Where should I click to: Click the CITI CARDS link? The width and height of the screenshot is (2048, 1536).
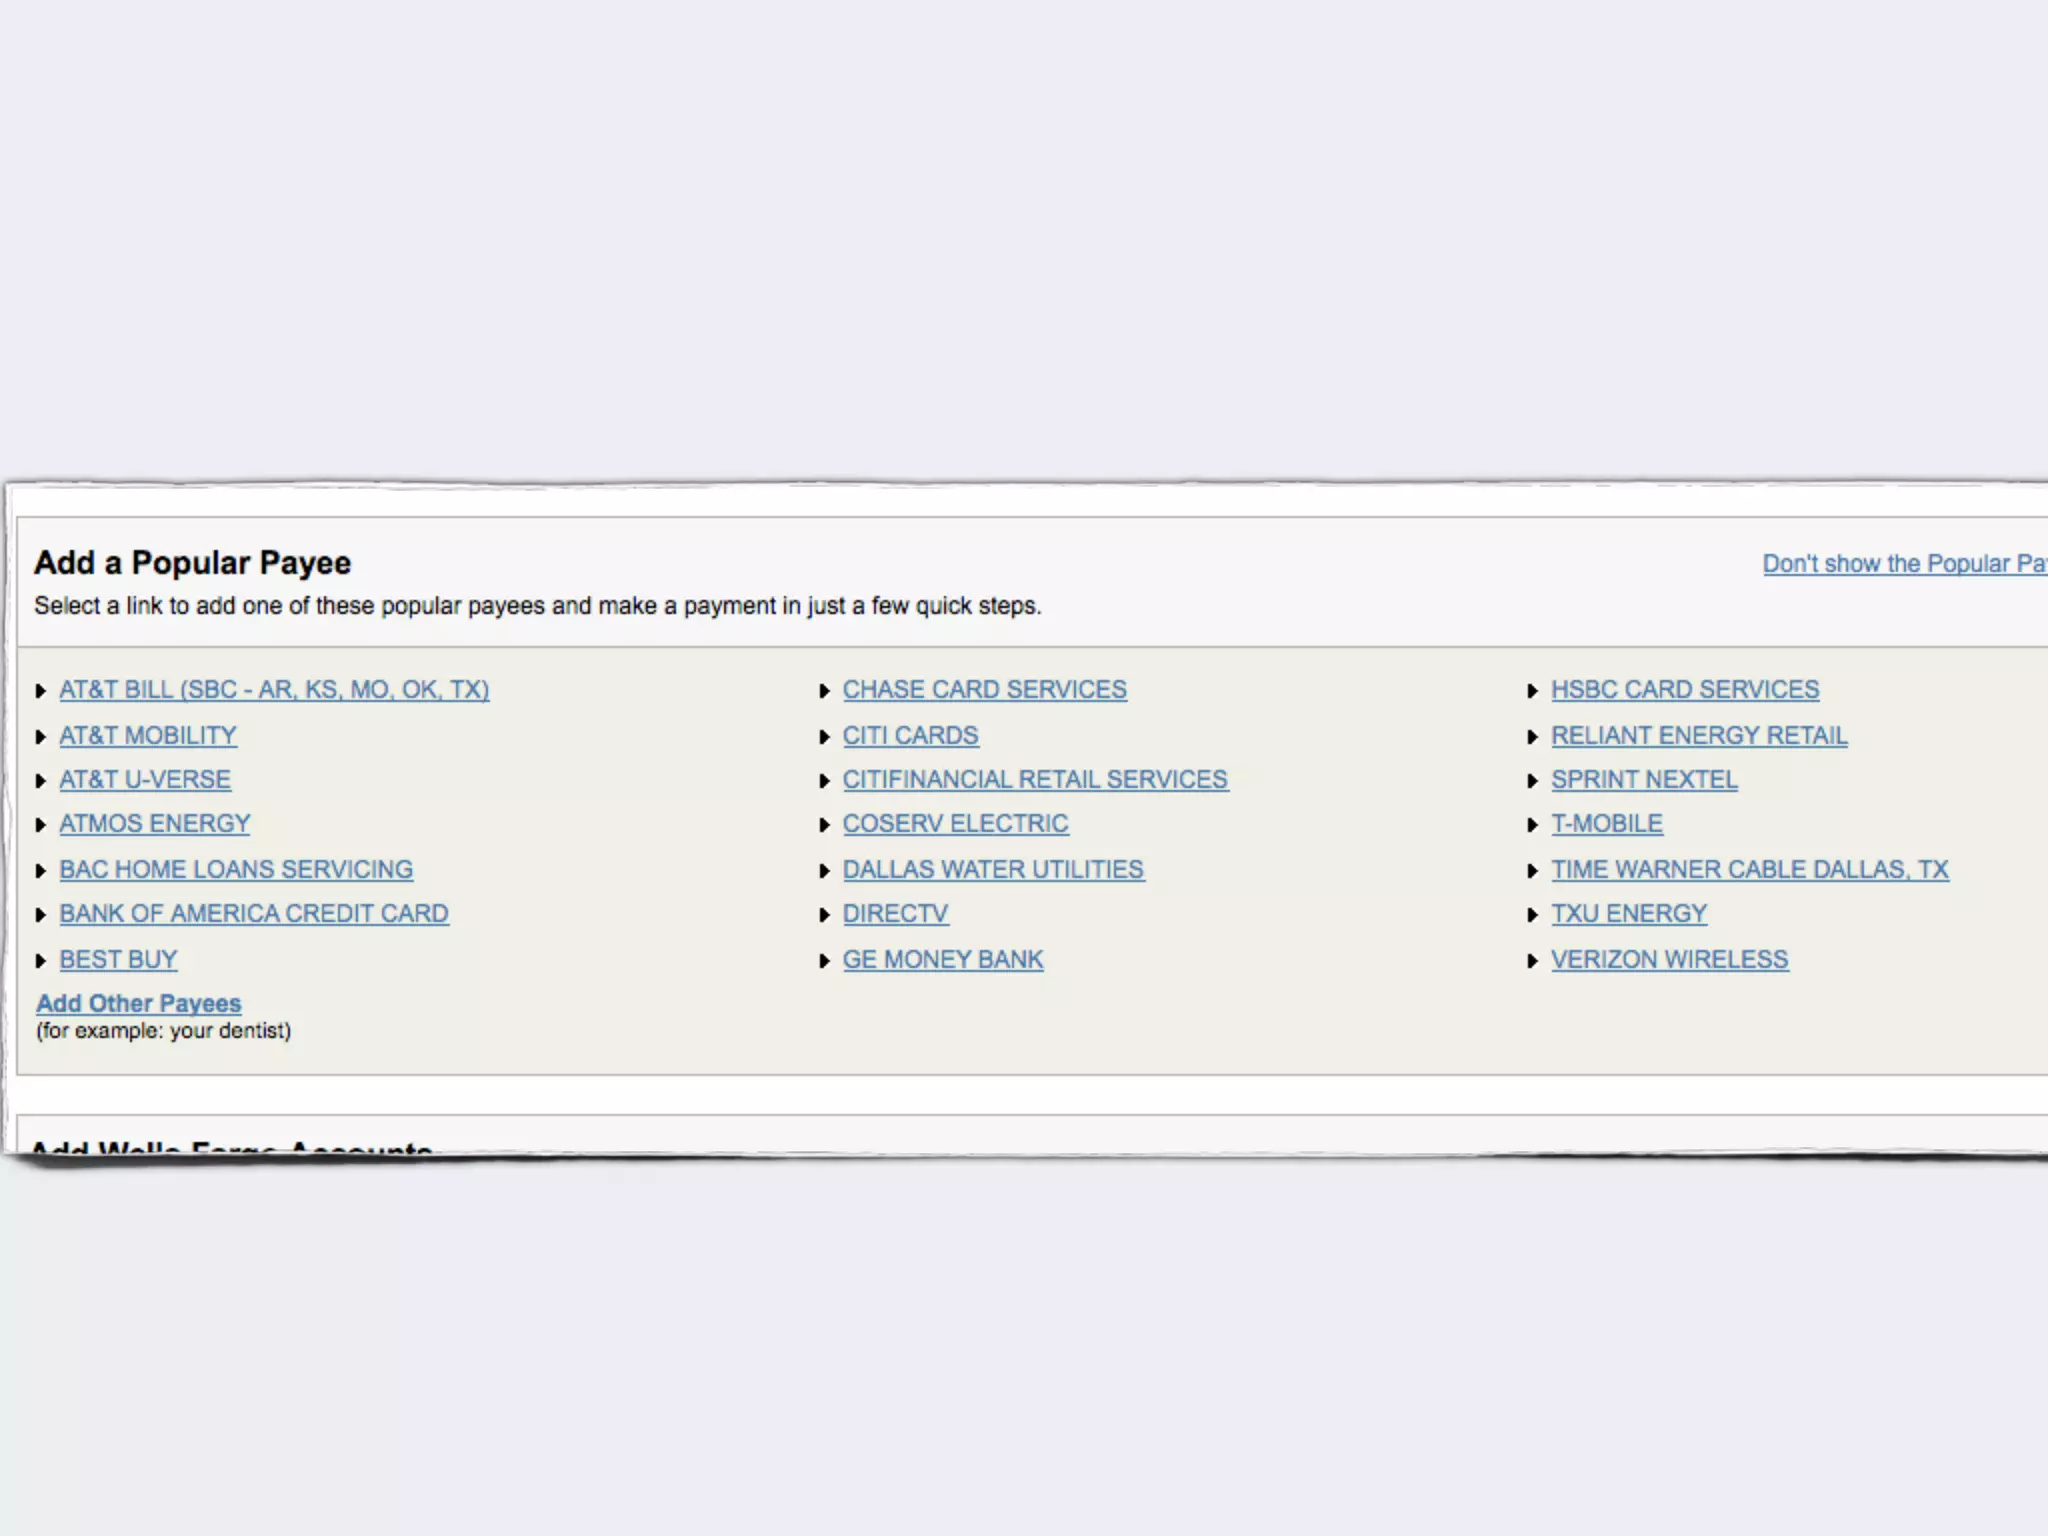coord(910,736)
